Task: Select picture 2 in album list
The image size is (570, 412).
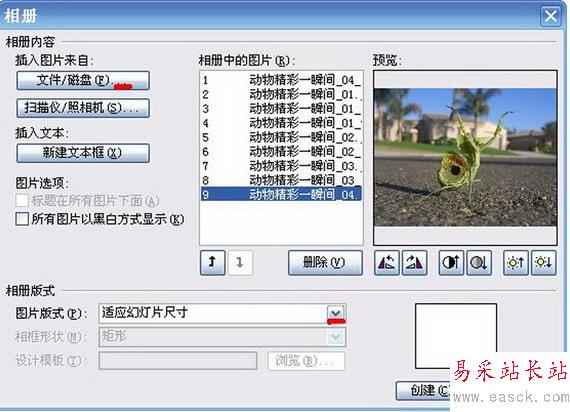Action: pyautogui.click(x=282, y=95)
